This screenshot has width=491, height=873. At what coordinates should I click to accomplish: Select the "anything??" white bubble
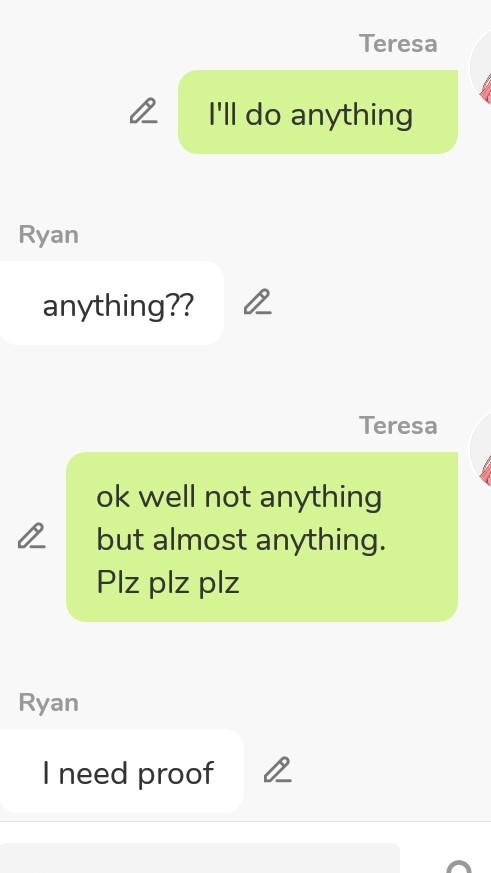(111, 303)
